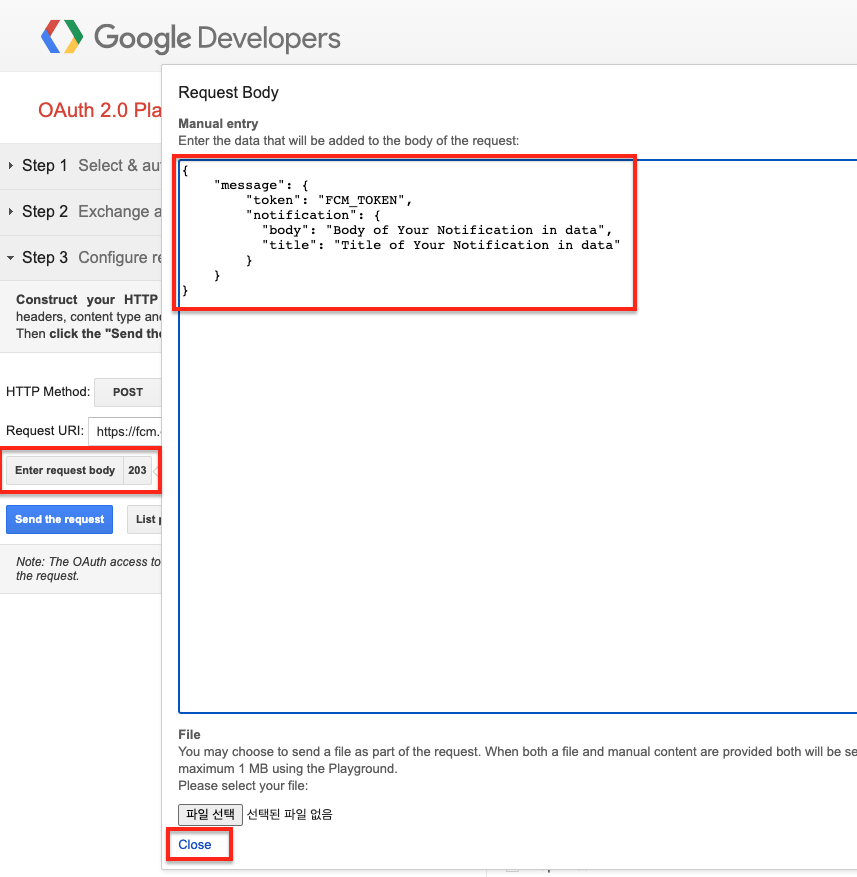The width and height of the screenshot is (857, 877).
Task: Click the "token": "FCM_TOKEN" line
Action: click(329, 200)
